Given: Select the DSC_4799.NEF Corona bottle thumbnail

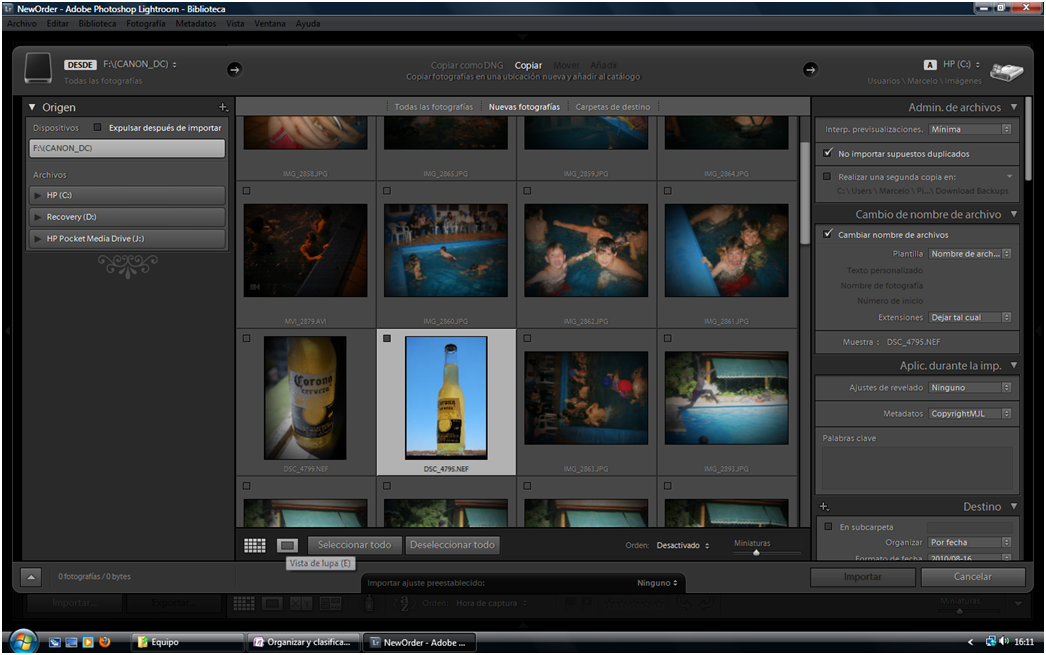Looking at the screenshot, I should [x=305, y=398].
